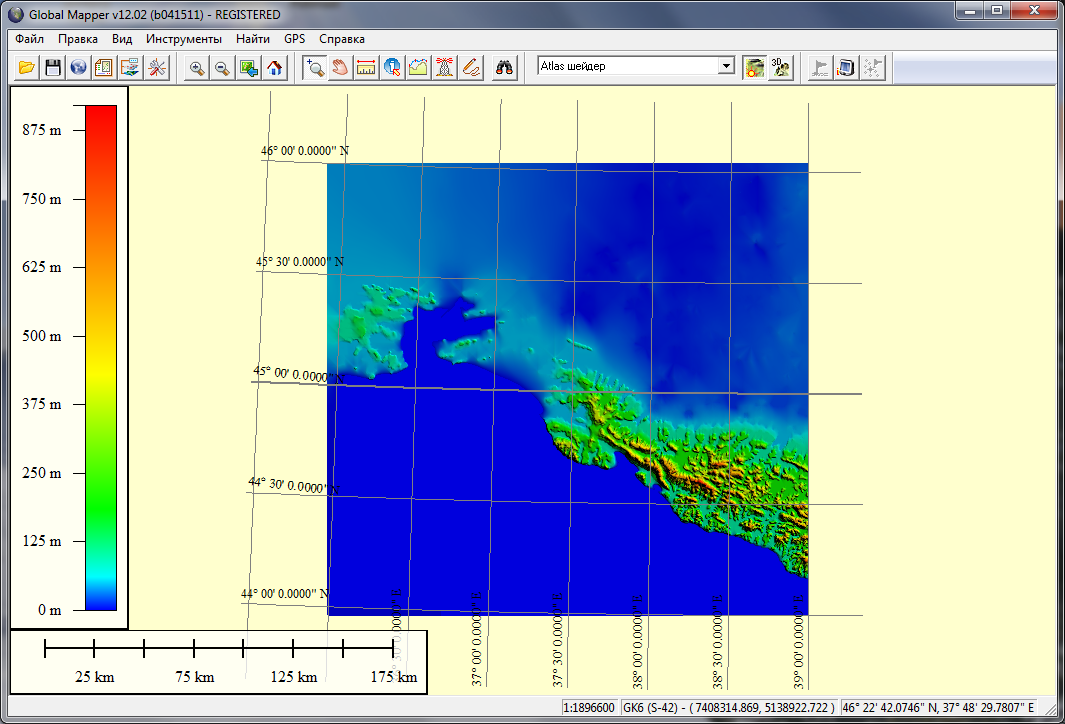Open Search with binoculars icon
The width and height of the screenshot is (1065, 724).
506,68
